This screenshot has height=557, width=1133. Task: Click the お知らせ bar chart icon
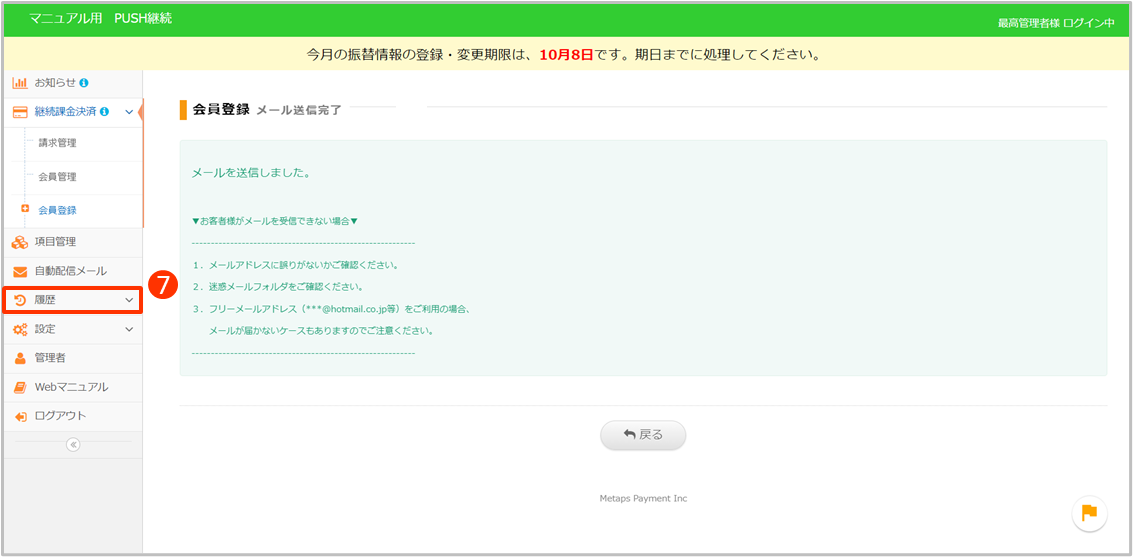(20, 83)
